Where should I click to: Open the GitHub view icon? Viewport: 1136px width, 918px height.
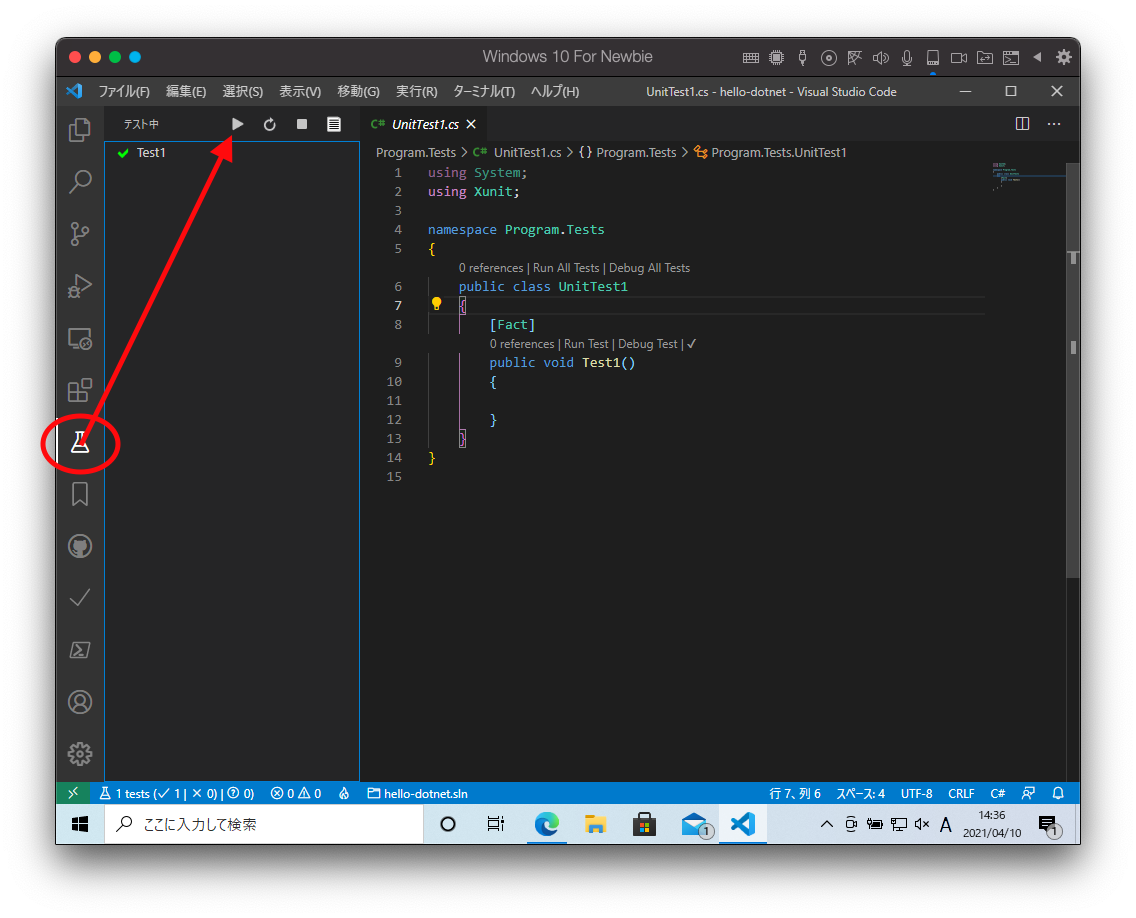point(80,546)
